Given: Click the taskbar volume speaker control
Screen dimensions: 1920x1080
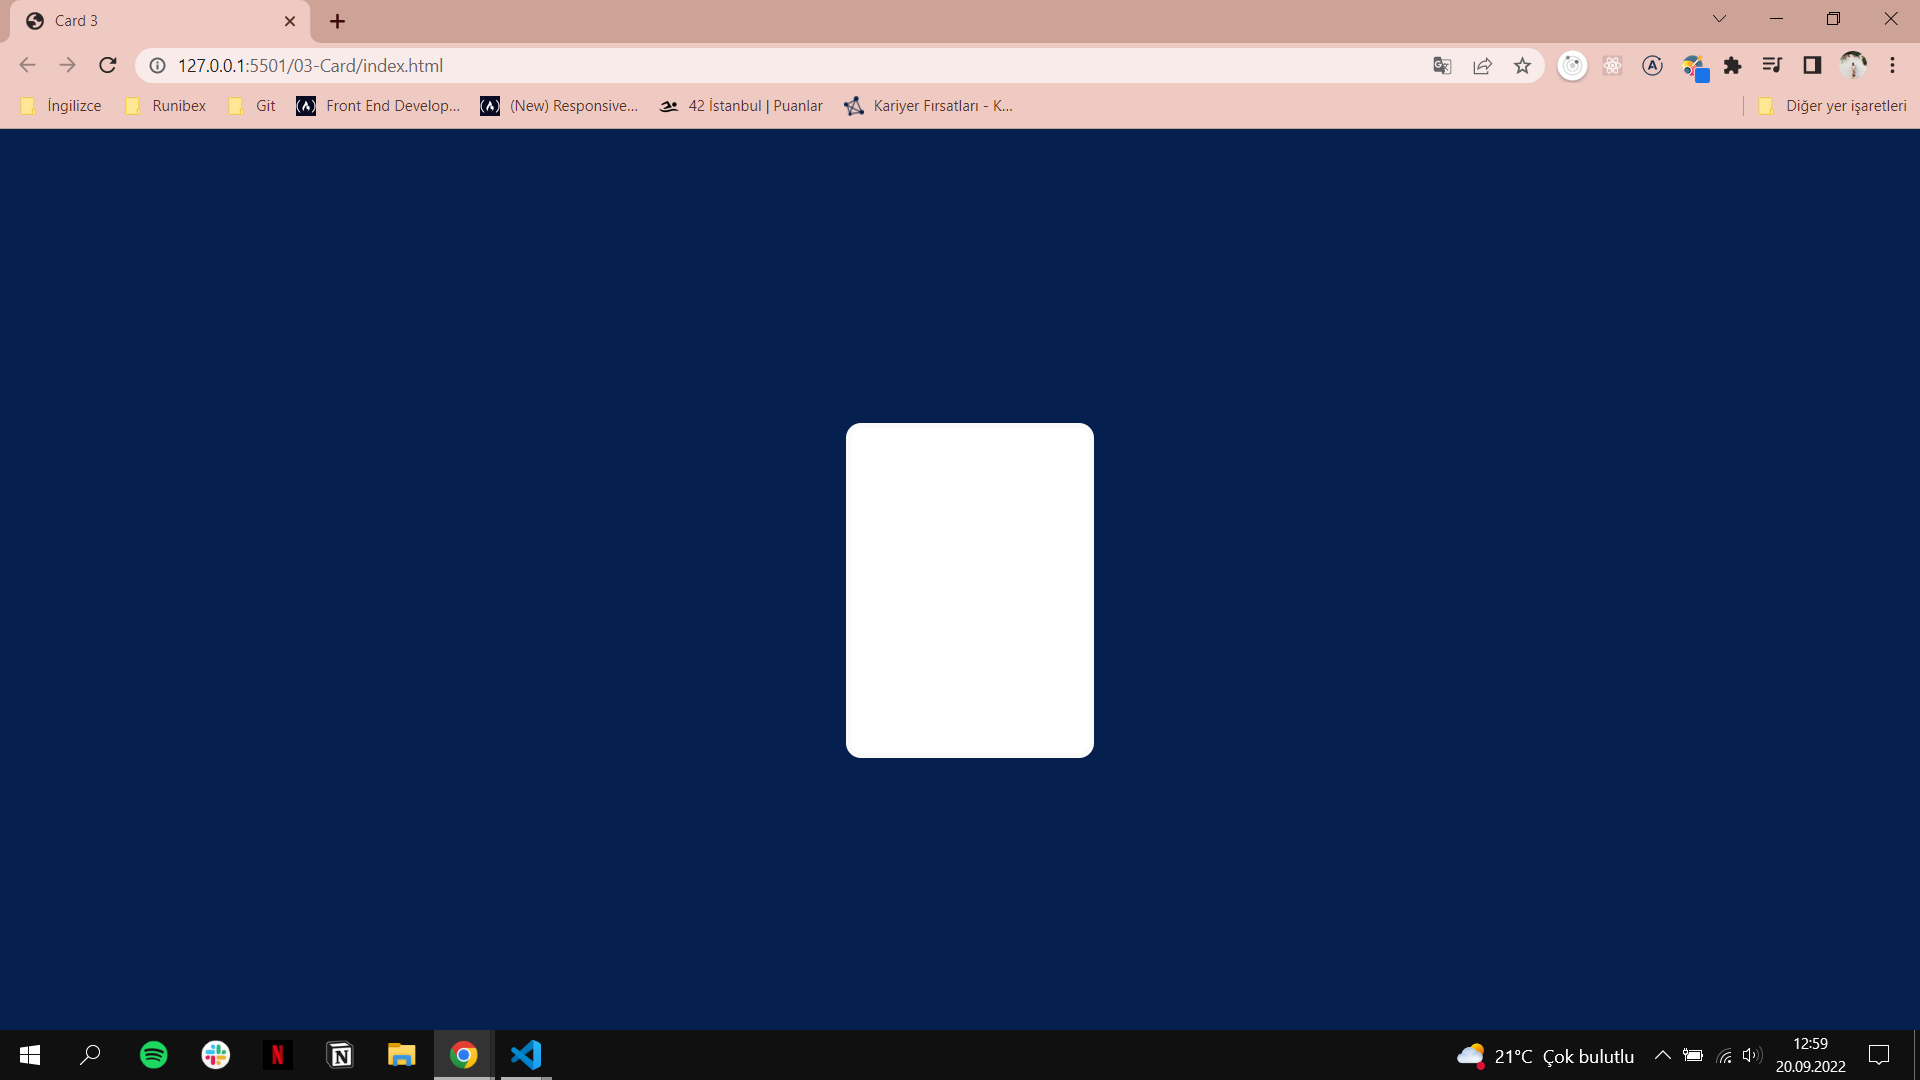Looking at the screenshot, I should 1753,1054.
